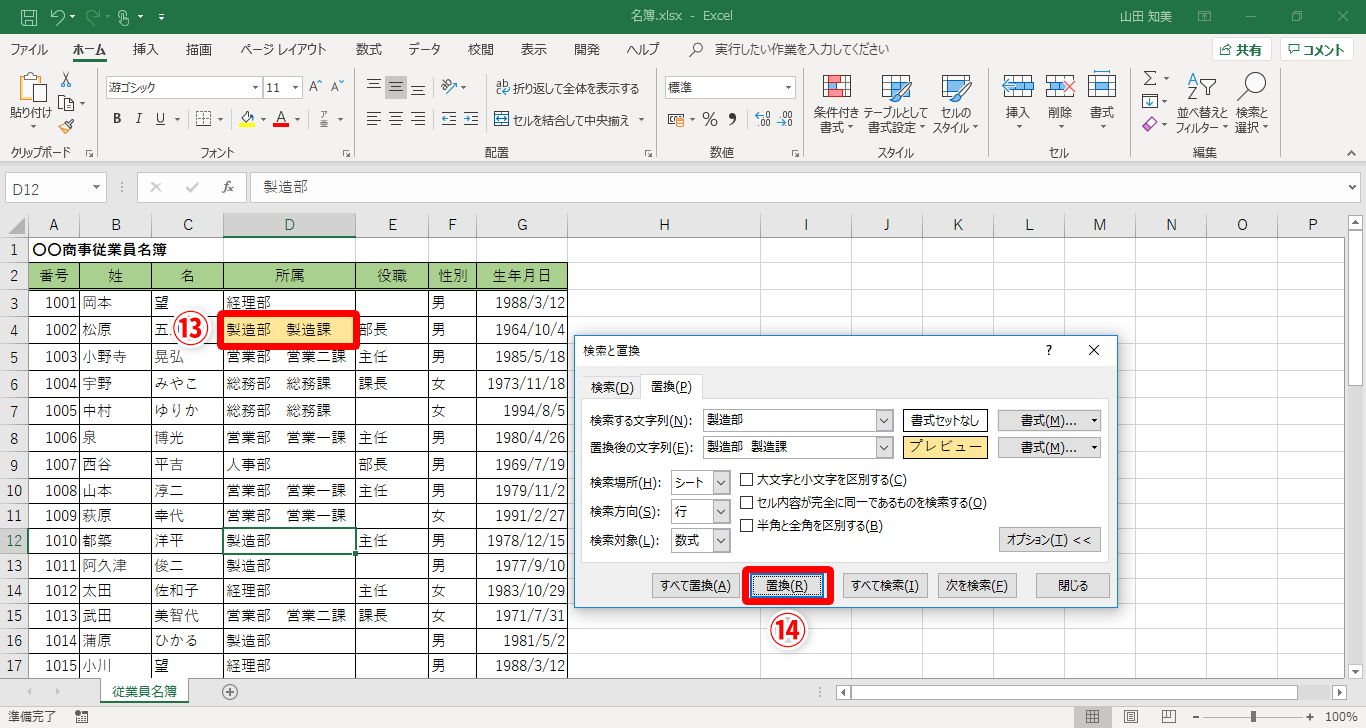Add a new sheet with the plus icon
Image resolution: width=1366 pixels, height=728 pixels.
tap(230, 691)
